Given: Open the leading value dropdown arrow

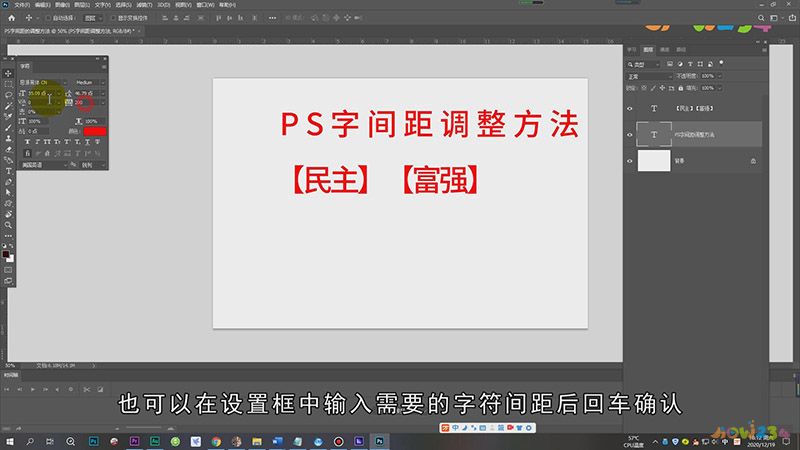Looking at the screenshot, I should pos(103,94).
